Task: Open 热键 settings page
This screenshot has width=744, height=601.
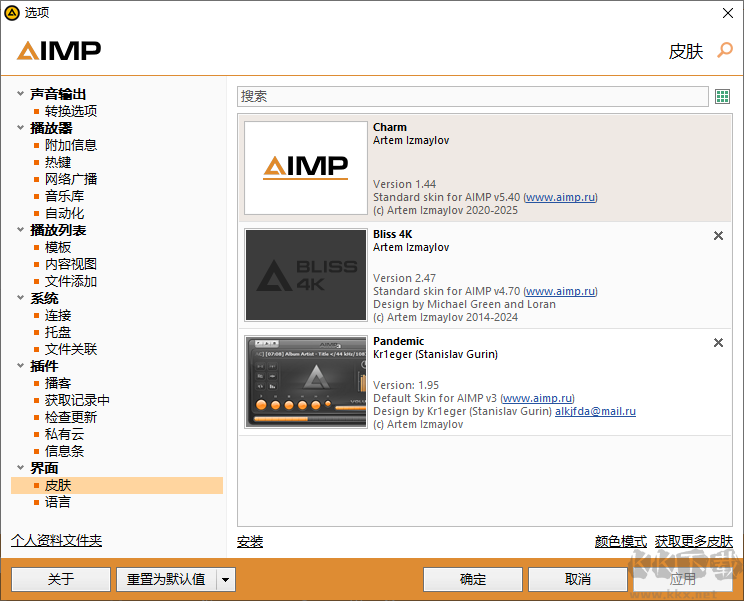Action: tap(58, 162)
